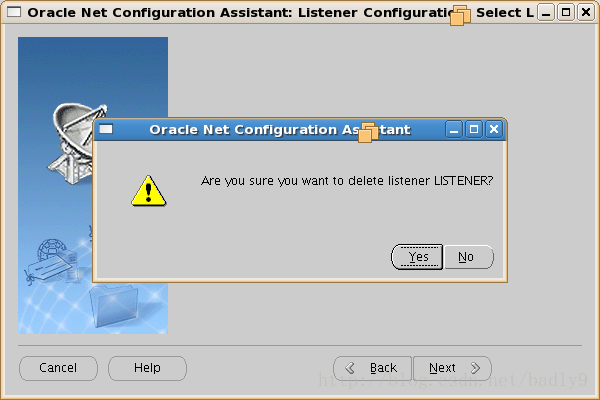Confirm listener deletion with Yes button
Viewport: 600px width, 400px height.
pos(417,257)
